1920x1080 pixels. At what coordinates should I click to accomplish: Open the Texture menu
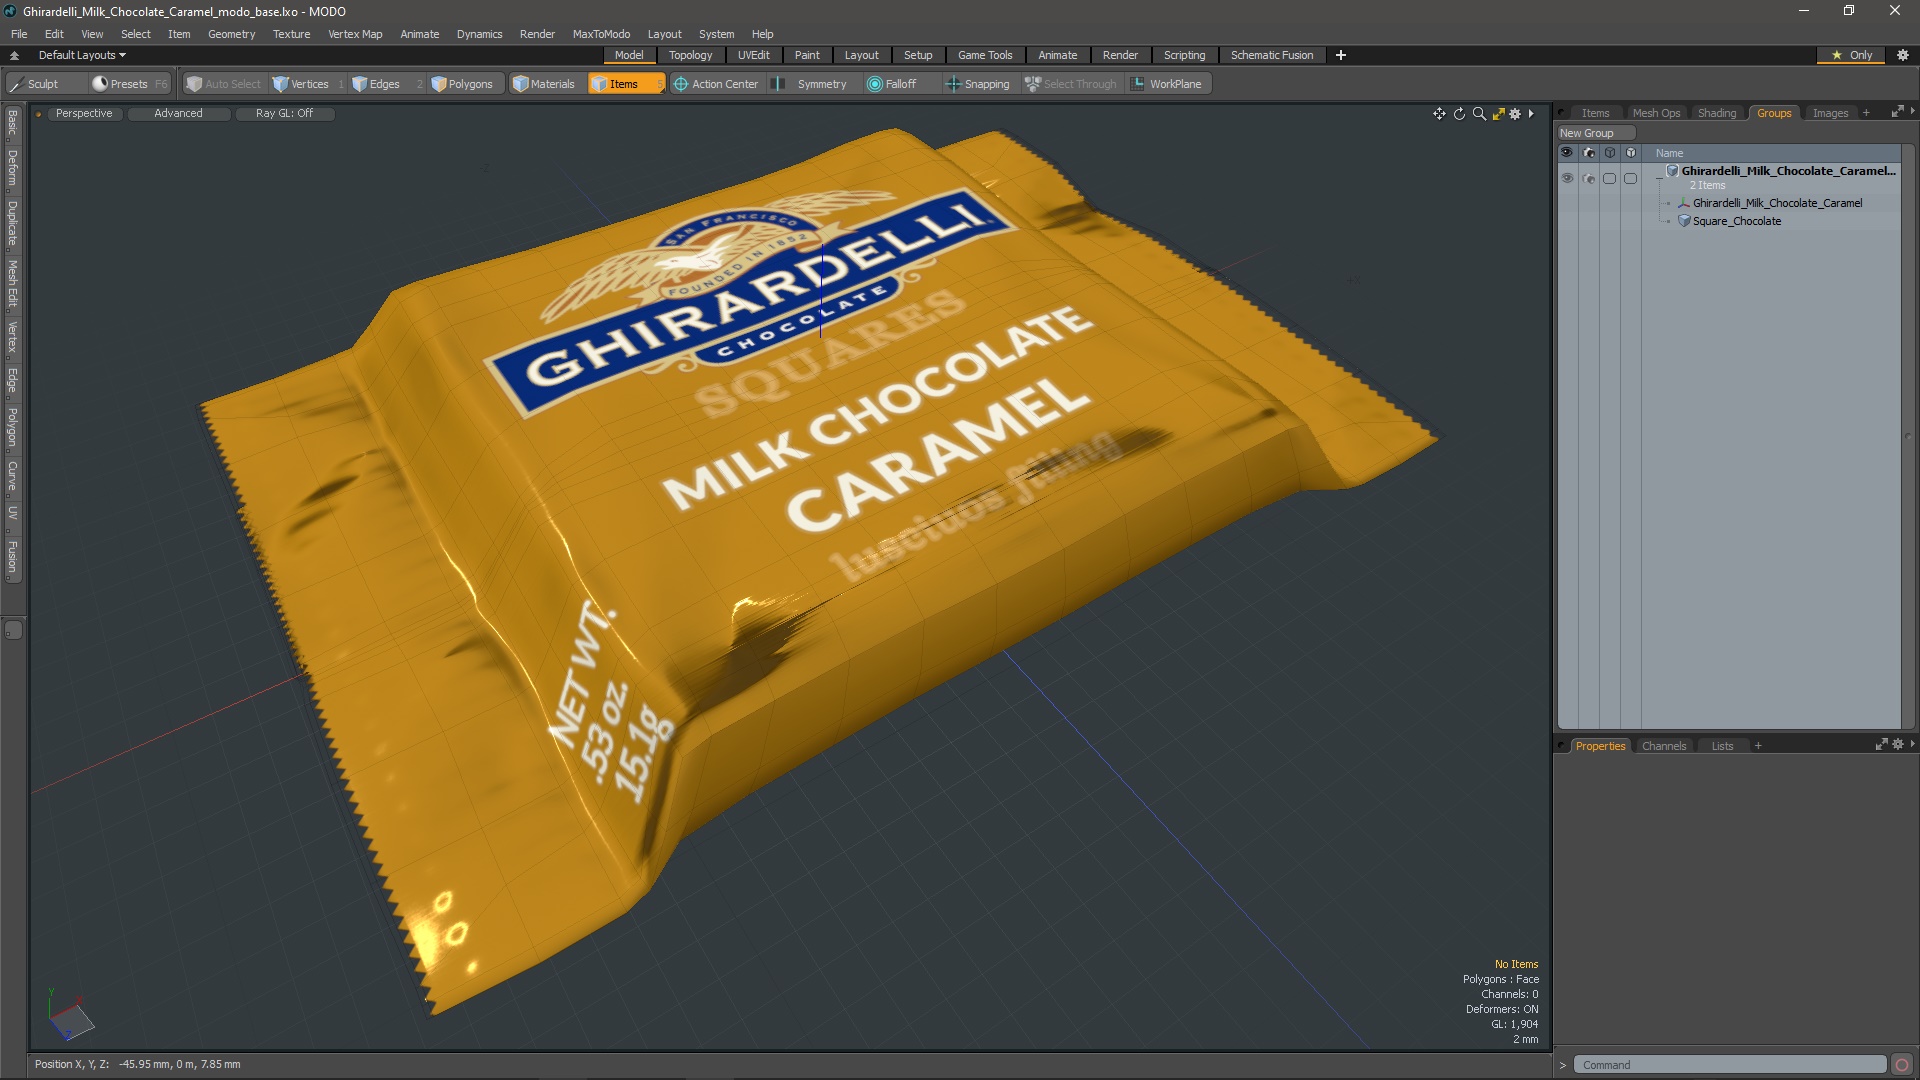(291, 34)
